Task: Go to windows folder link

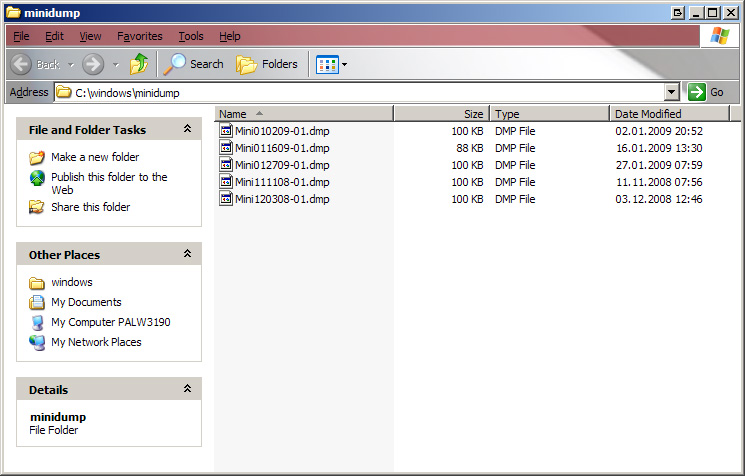Action: [72, 282]
